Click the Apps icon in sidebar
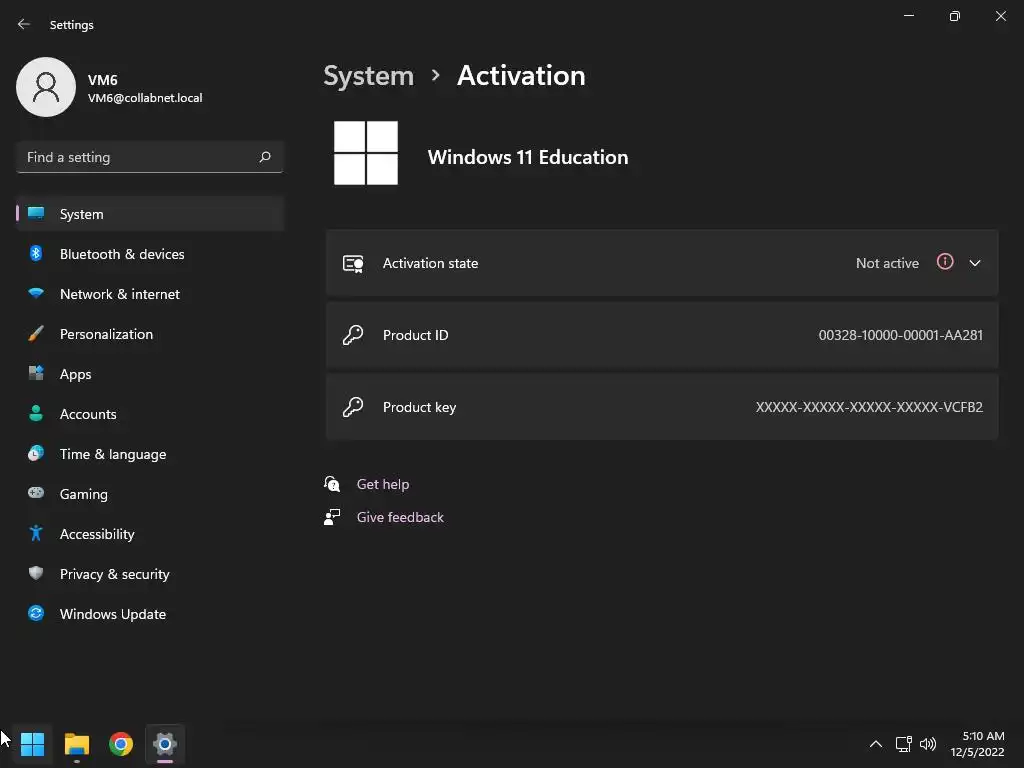The width and height of the screenshot is (1024, 768). pos(36,374)
